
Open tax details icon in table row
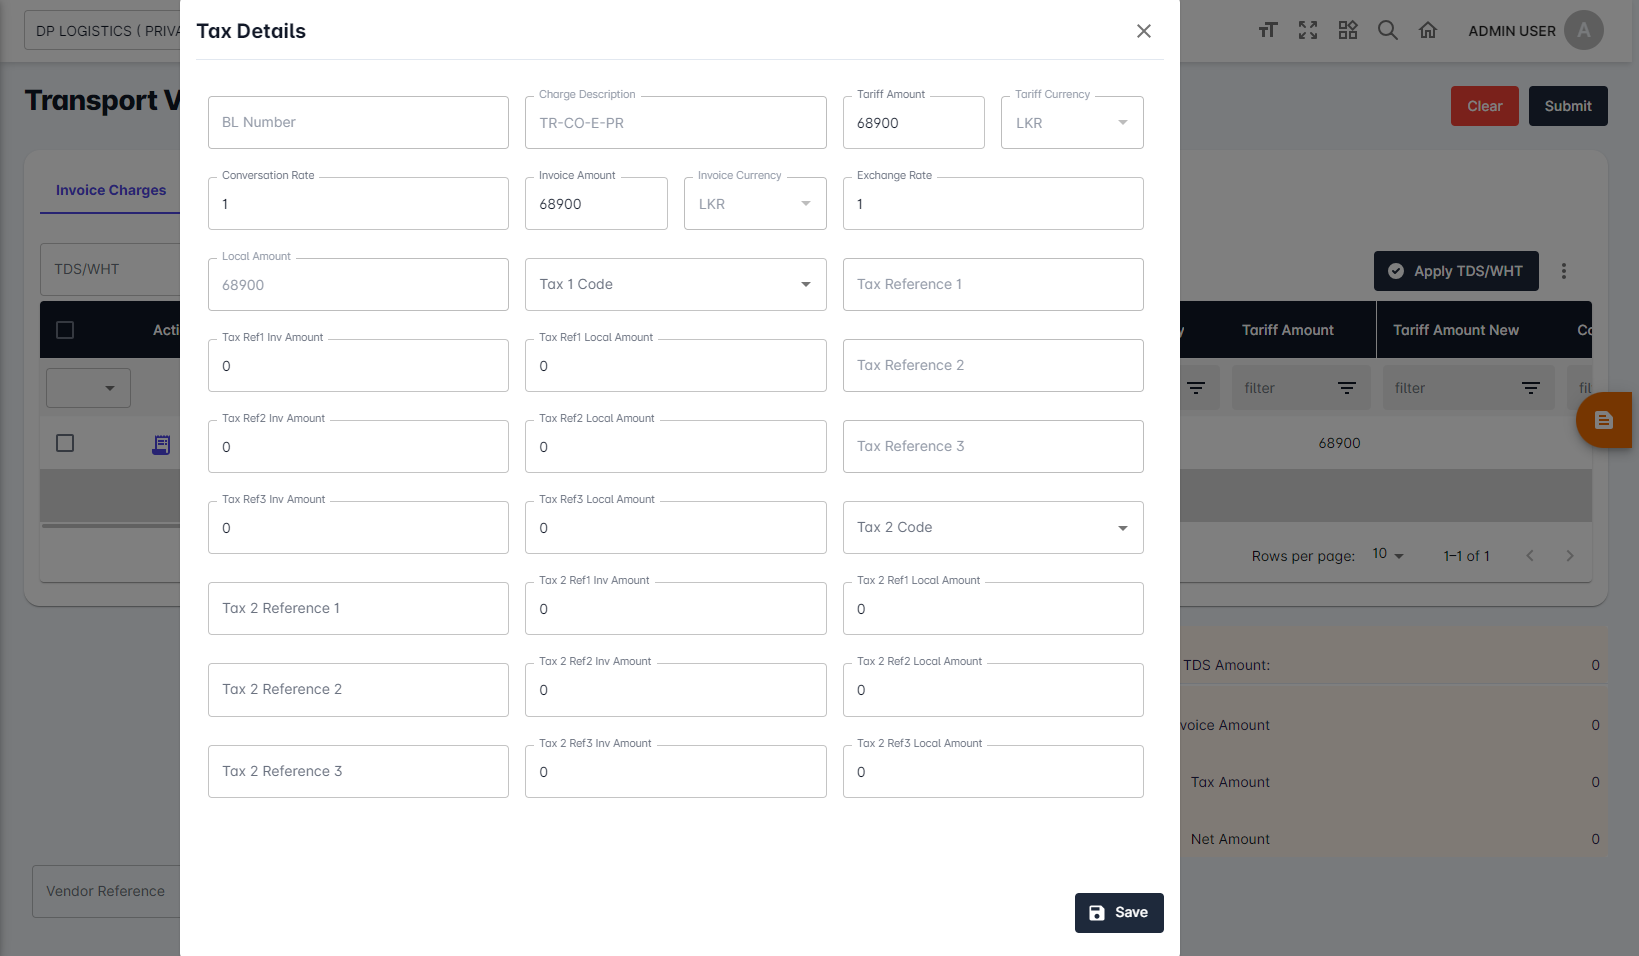pyautogui.click(x=161, y=444)
